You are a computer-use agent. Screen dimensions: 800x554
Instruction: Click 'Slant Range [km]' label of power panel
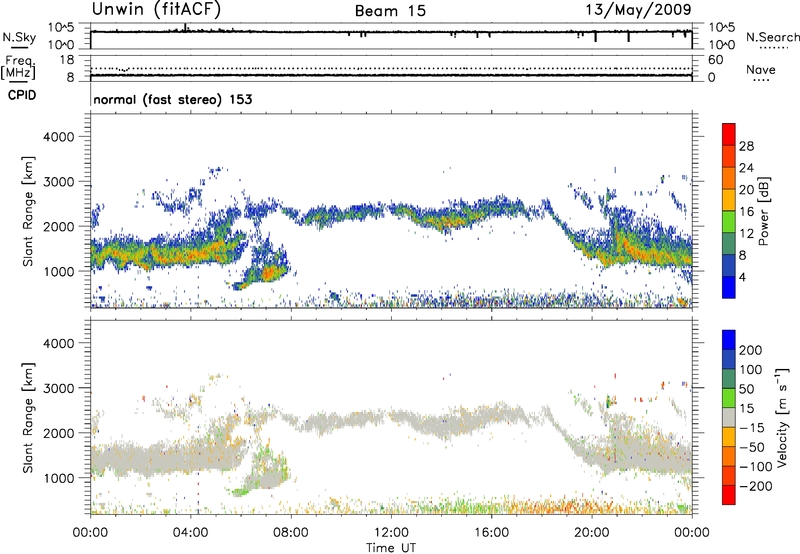[28, 211]
